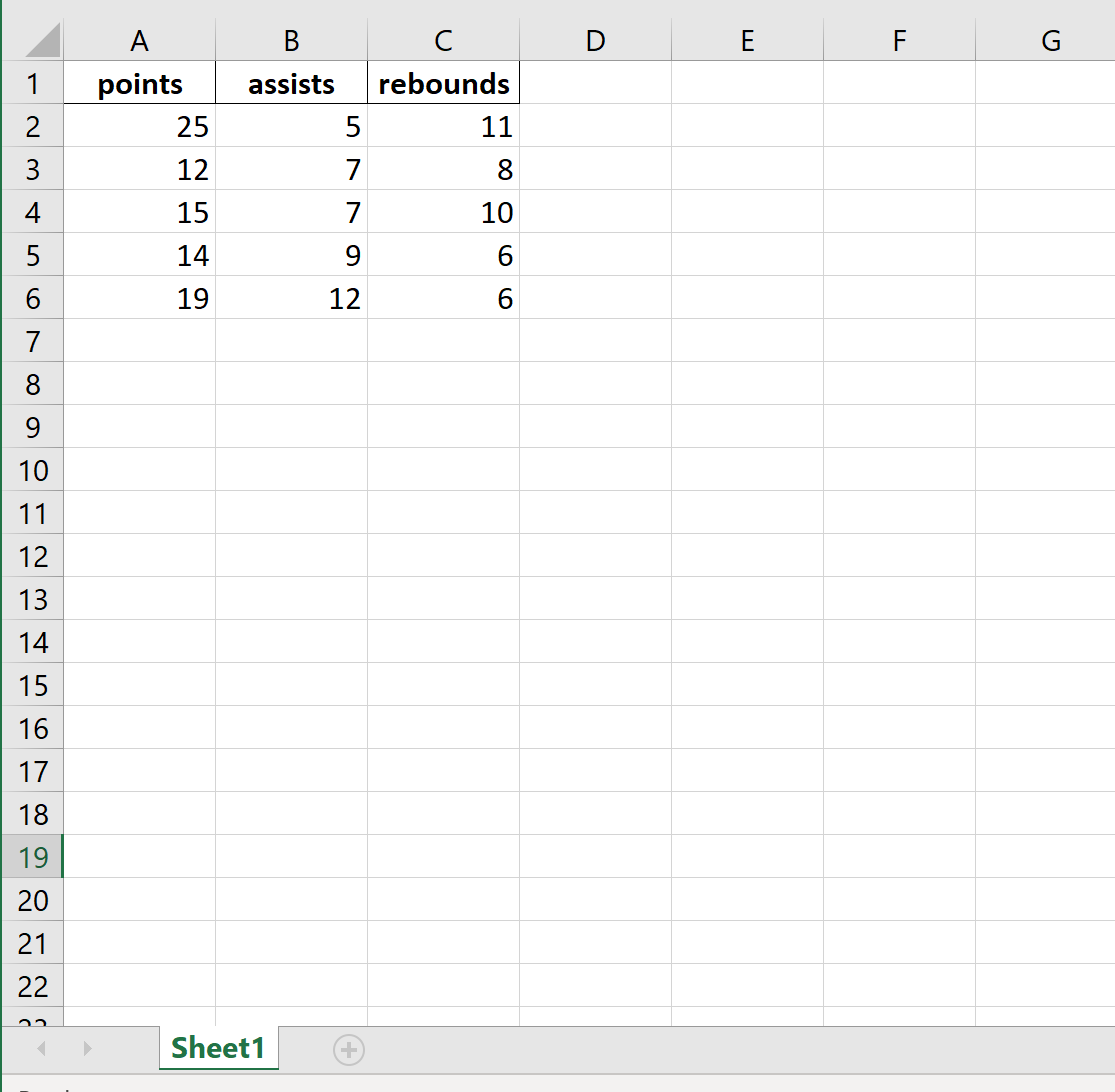Select column E header
The width and height of the screenshot is (1115, 1092).
click(x=747, y=41)
